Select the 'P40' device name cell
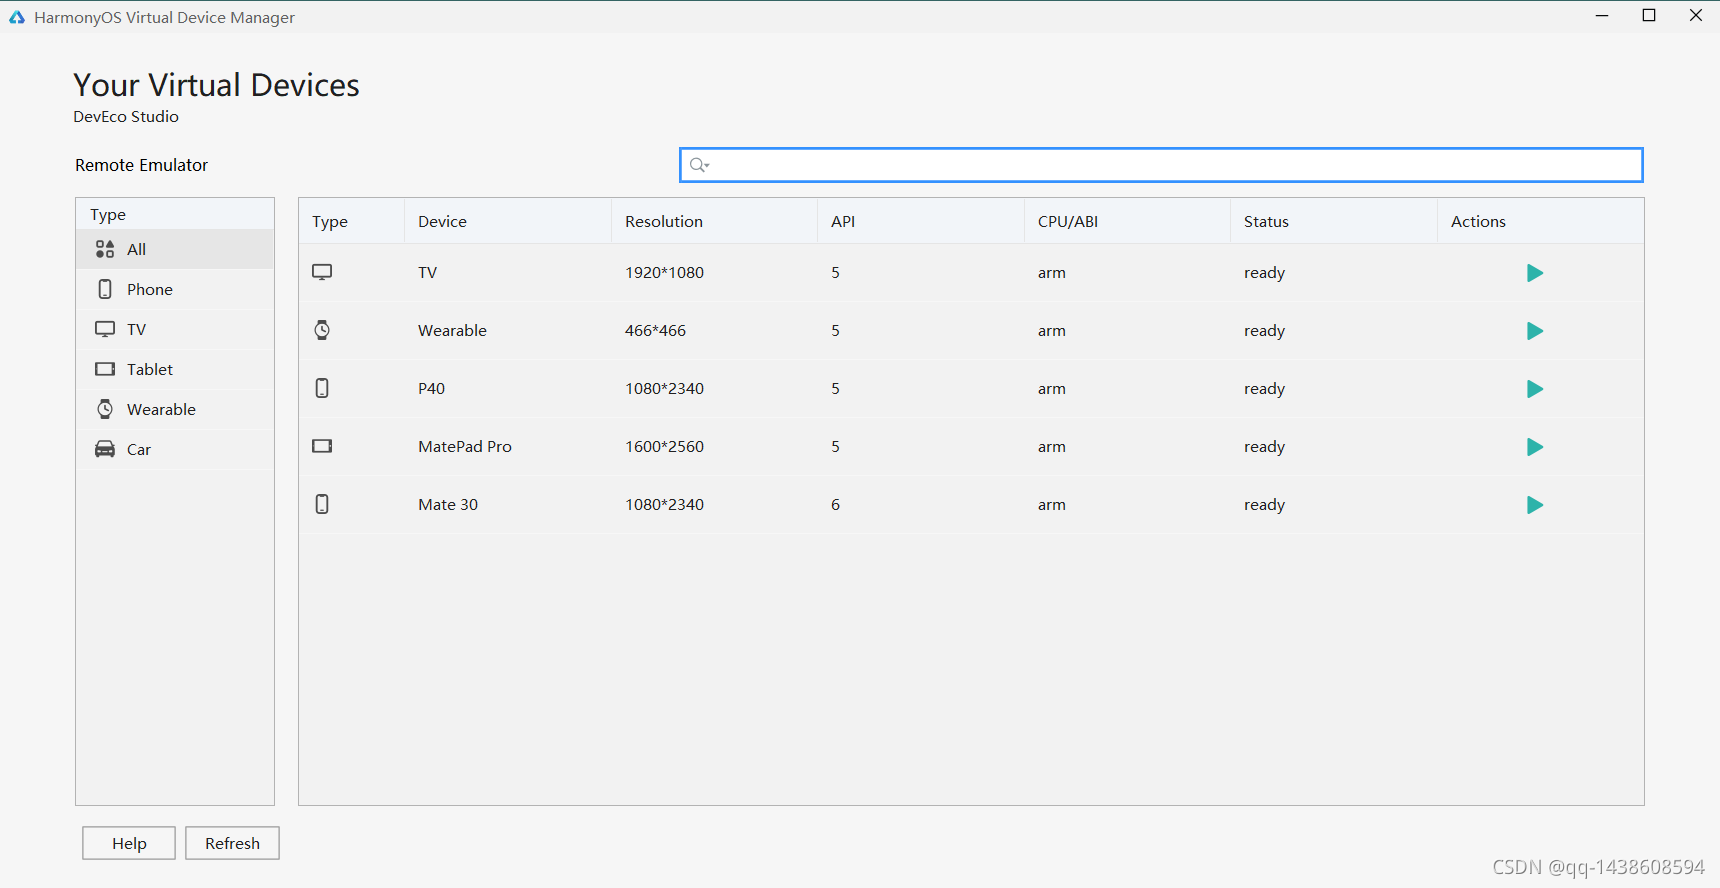Image resolution: width=1720 pixels, height=888 pixels. pyautogui.click(x=431, y=388)
